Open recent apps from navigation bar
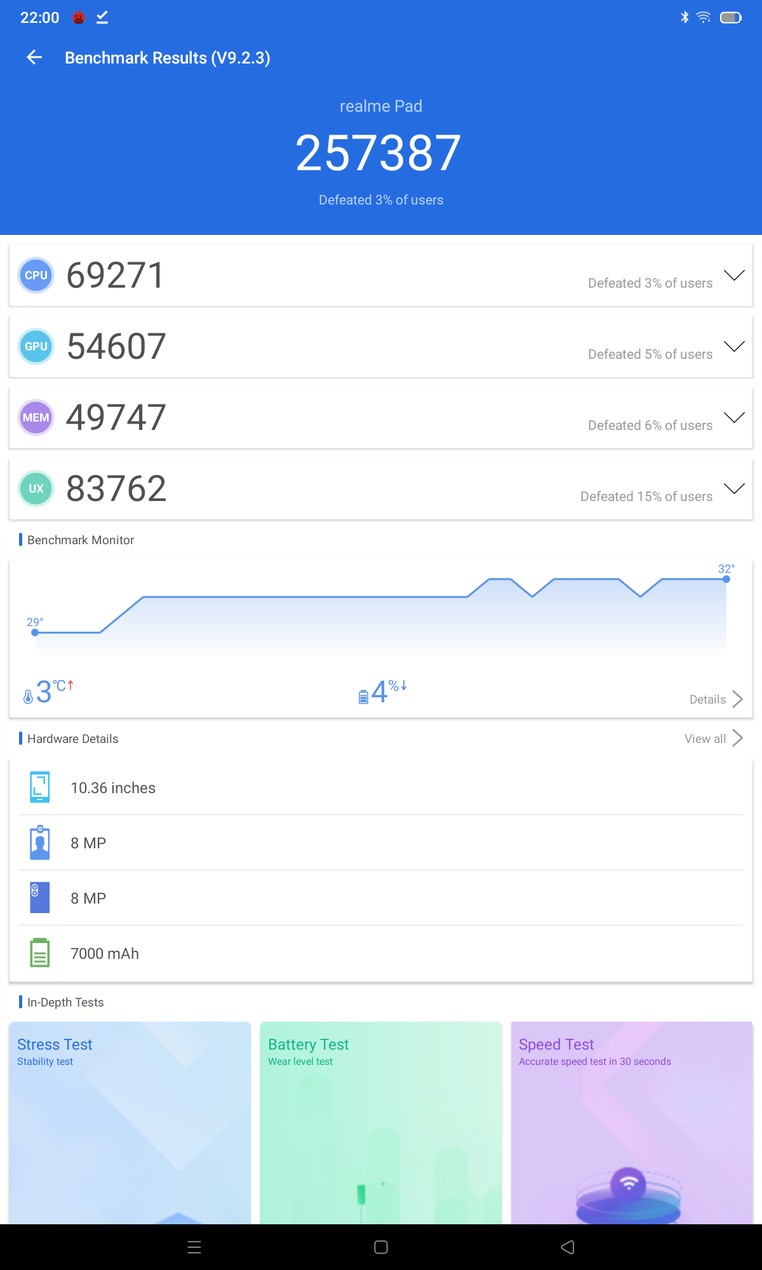The width and height of the screenshot is (762, 1270). coord(194,1247)
